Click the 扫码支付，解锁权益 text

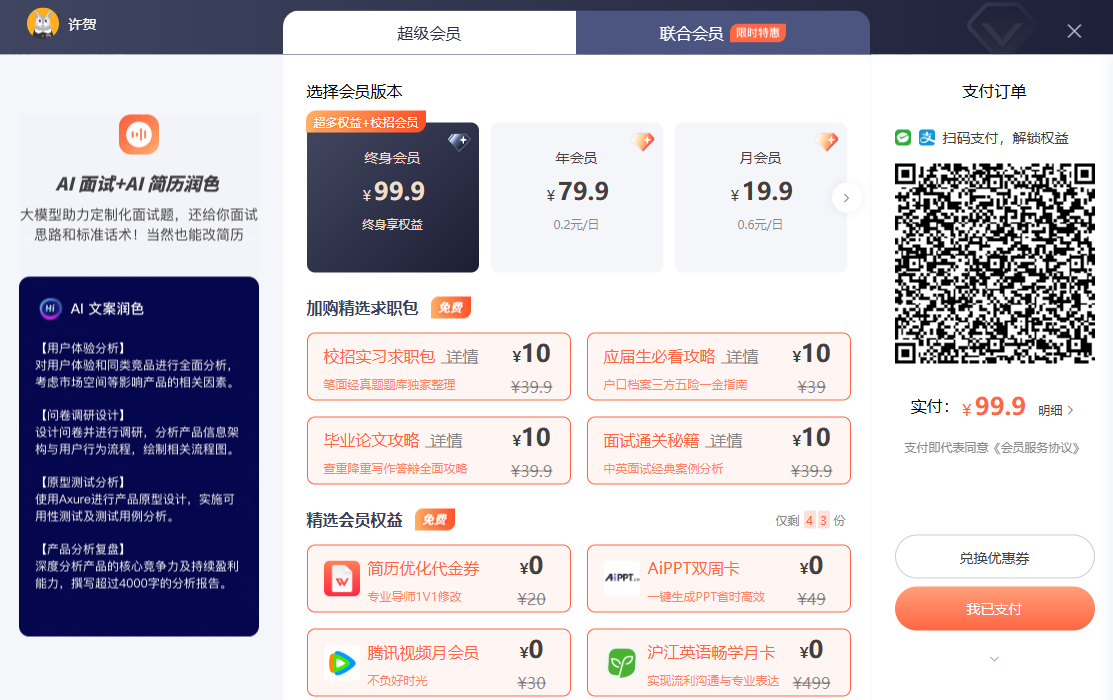[x=1005, y=138]
